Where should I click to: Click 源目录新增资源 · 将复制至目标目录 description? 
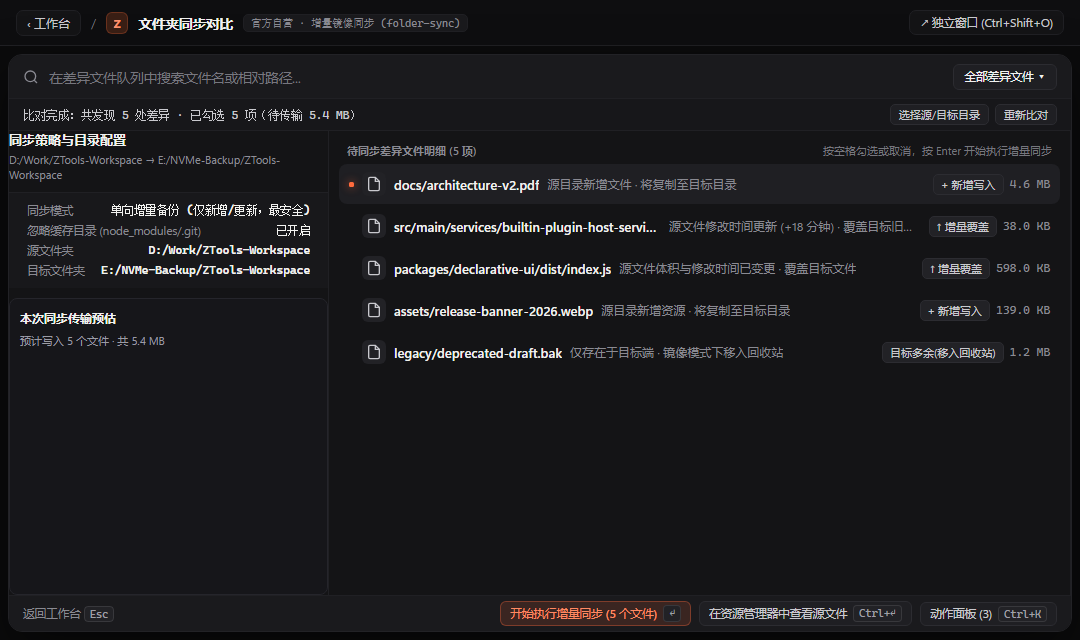click(x=695, y=311)
